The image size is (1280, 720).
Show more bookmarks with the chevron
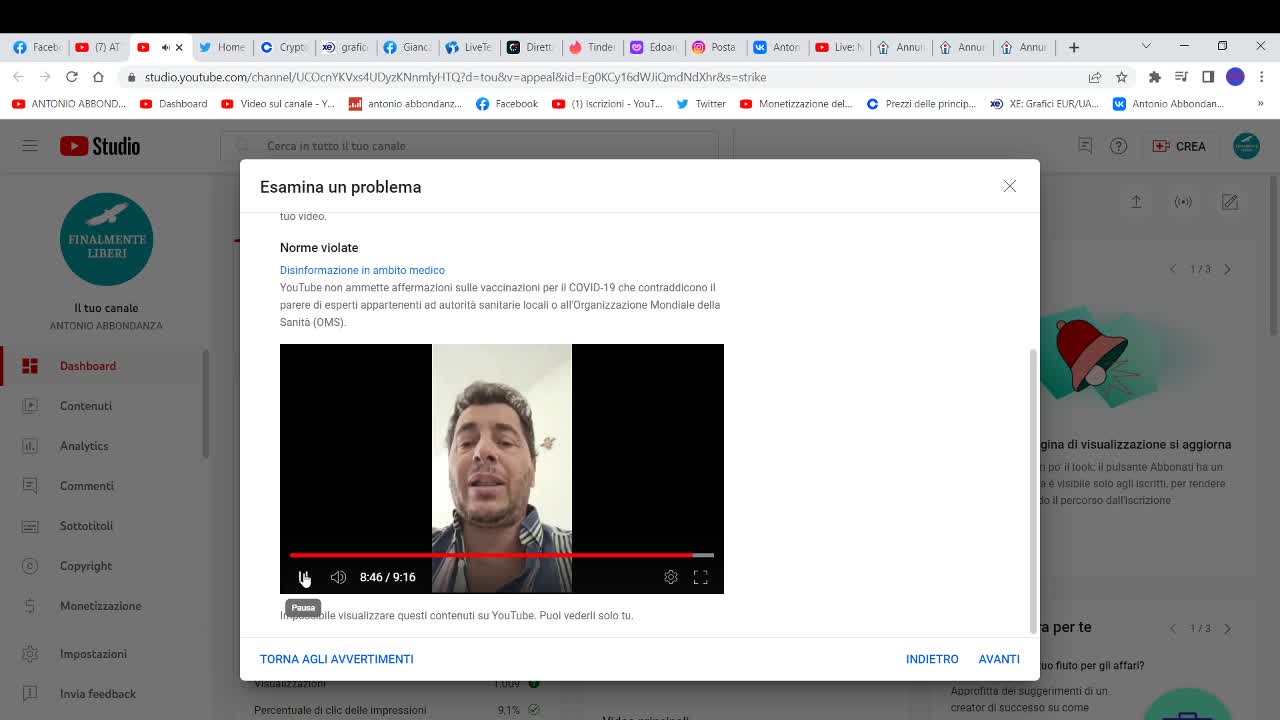1260,104
